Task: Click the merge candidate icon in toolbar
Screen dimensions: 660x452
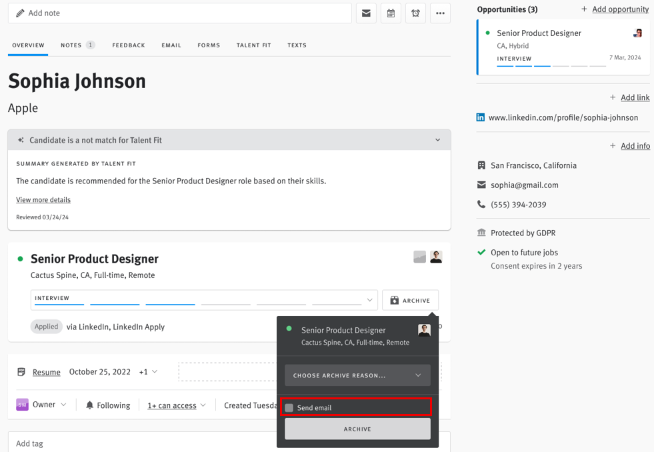Action: (x=415, y=13)
